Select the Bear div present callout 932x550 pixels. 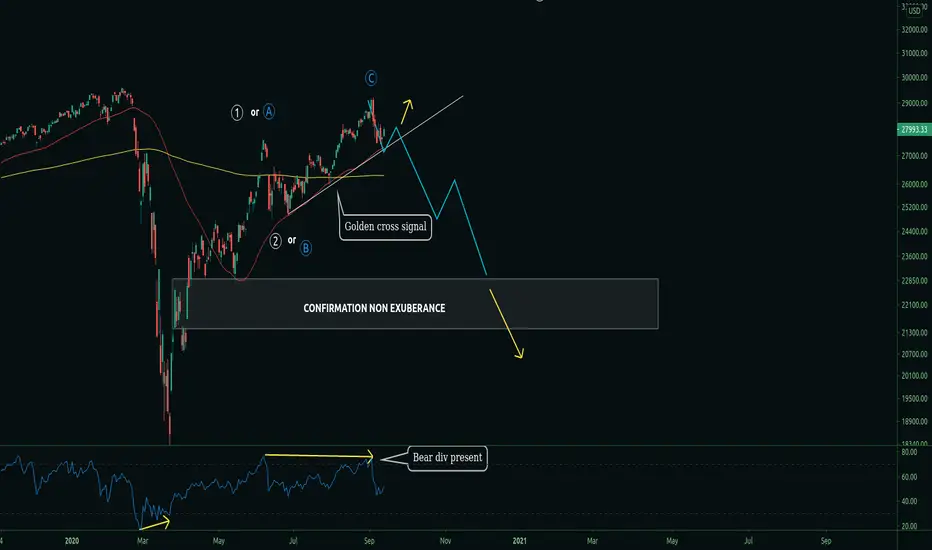click(447, 458)
